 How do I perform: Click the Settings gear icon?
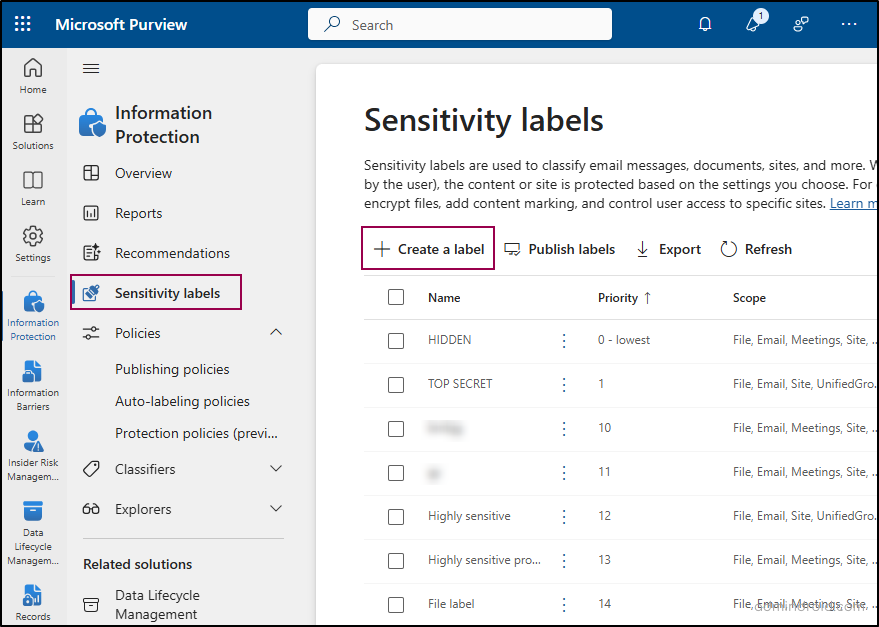pyautogui.click(x=33, y=243)
